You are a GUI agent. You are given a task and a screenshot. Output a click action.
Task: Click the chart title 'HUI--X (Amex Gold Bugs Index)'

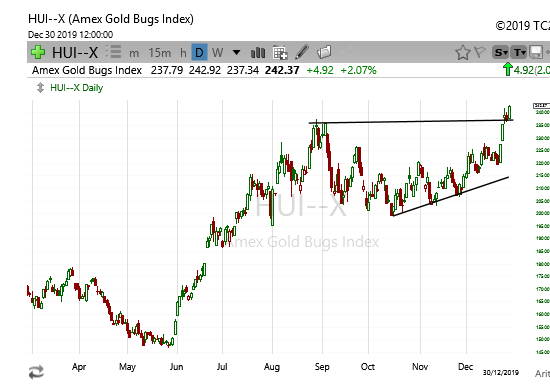(x=111, y=19)
